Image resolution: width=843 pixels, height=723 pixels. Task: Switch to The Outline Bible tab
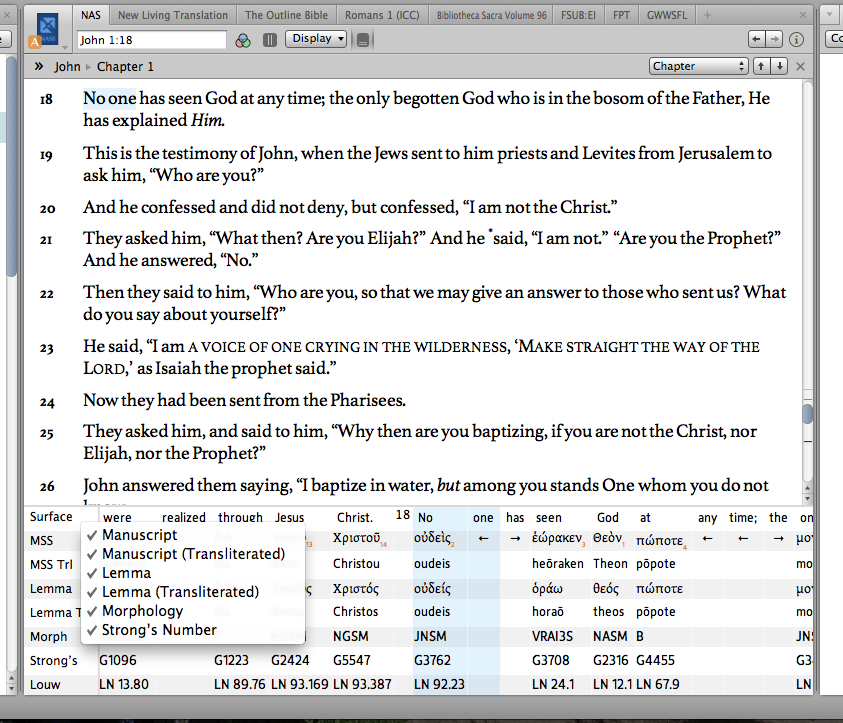pos(286,15)
